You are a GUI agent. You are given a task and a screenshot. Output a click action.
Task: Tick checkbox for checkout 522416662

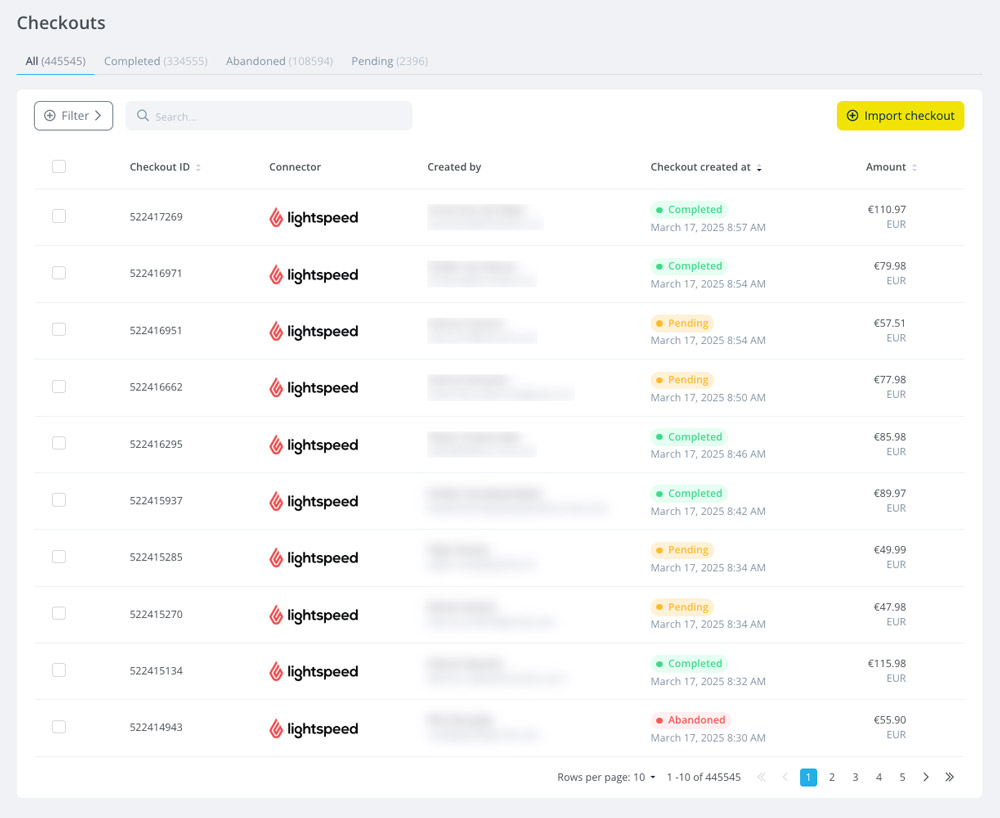59,386
